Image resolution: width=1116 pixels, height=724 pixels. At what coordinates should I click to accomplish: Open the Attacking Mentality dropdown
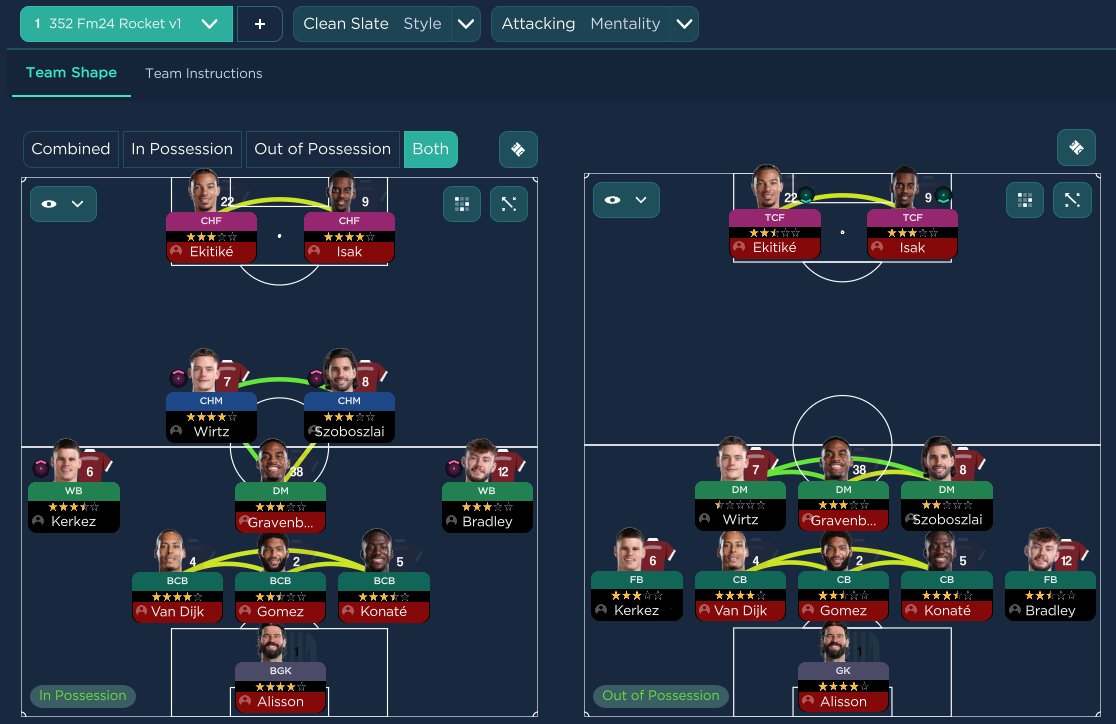tap(595, 24)
